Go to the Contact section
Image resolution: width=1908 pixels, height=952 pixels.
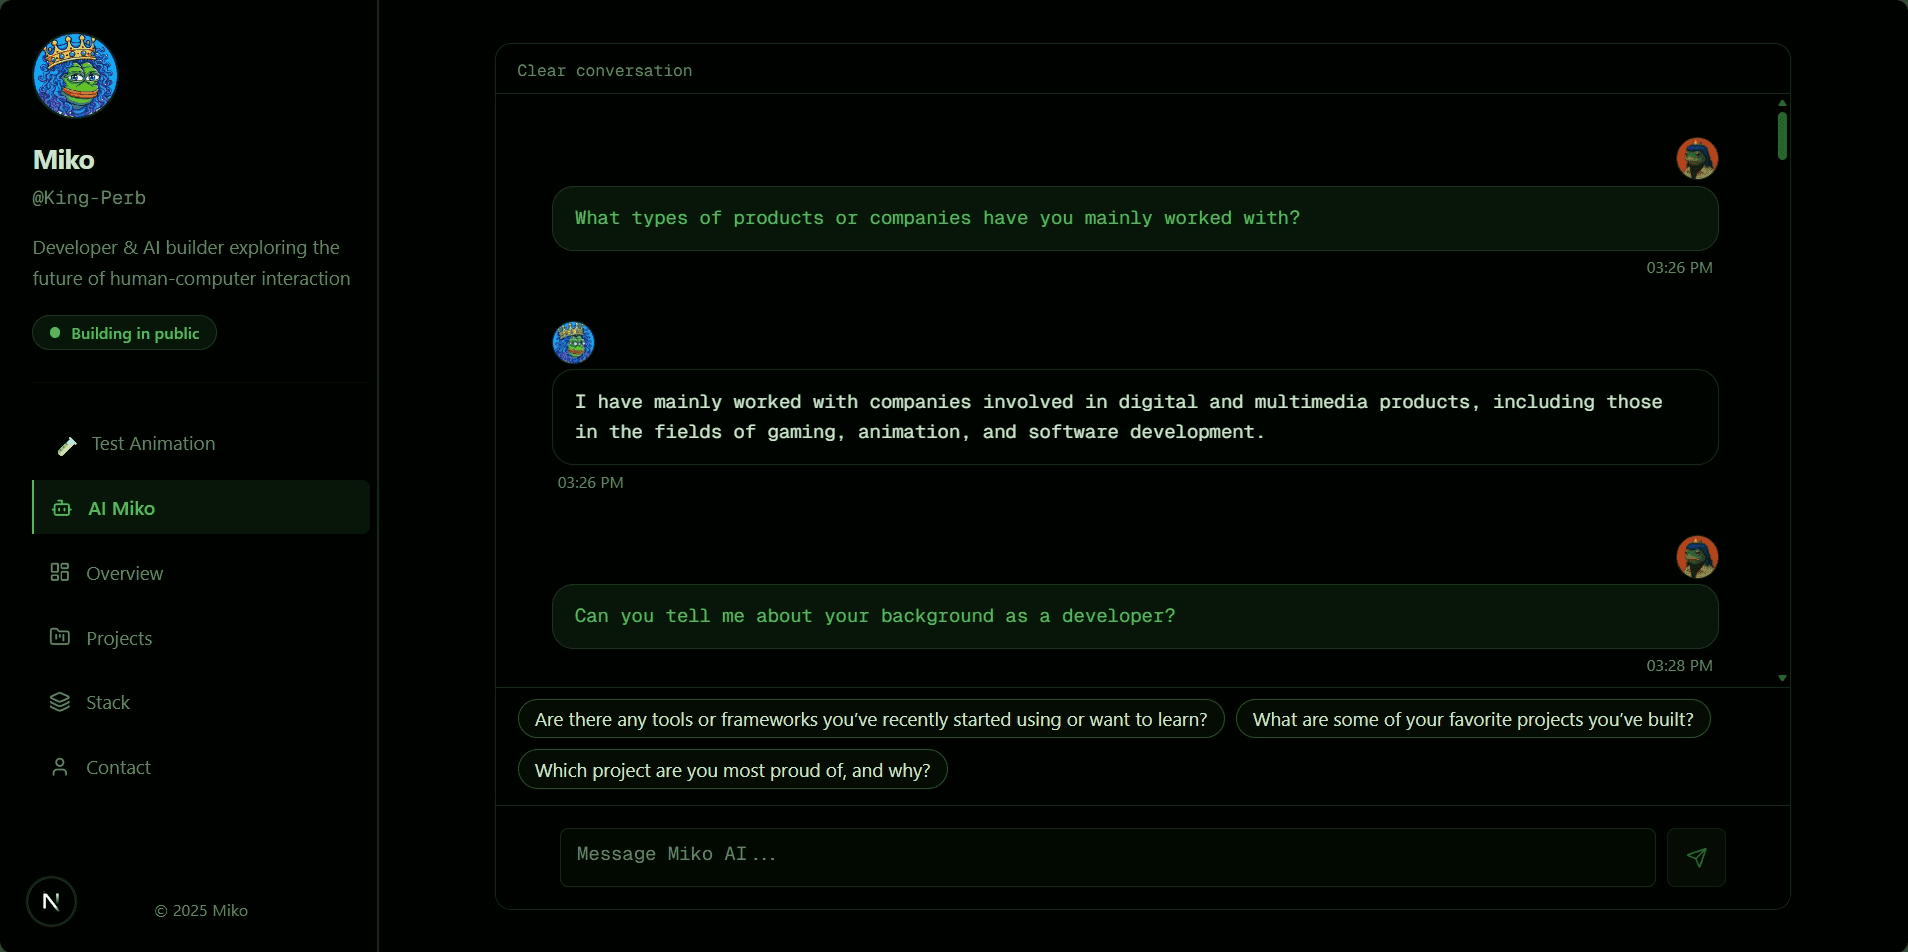(118, 767)
